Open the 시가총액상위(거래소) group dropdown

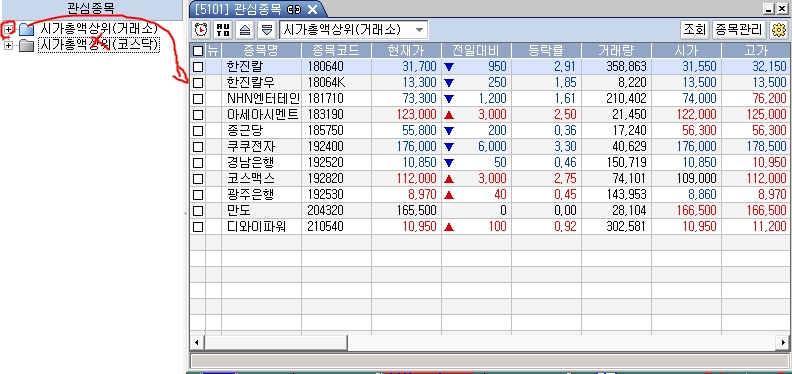coord(419,30)
